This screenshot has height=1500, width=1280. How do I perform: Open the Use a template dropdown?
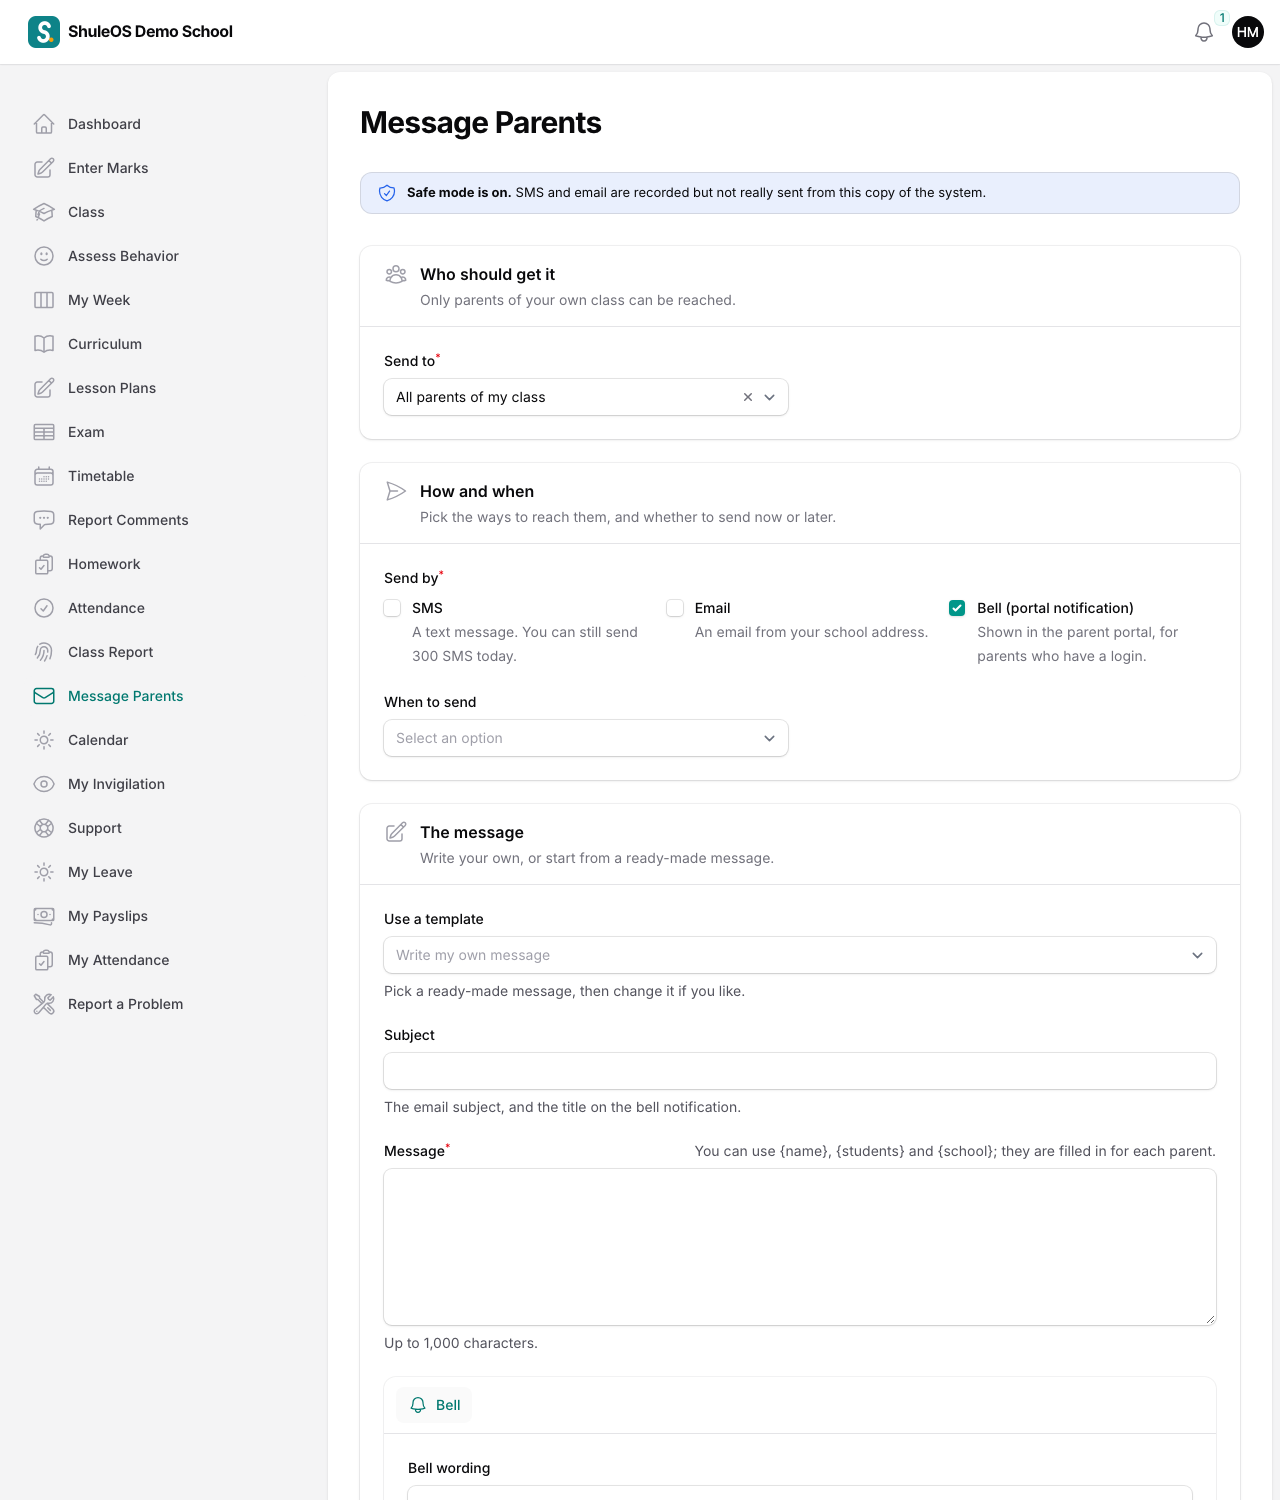(800, 955)
